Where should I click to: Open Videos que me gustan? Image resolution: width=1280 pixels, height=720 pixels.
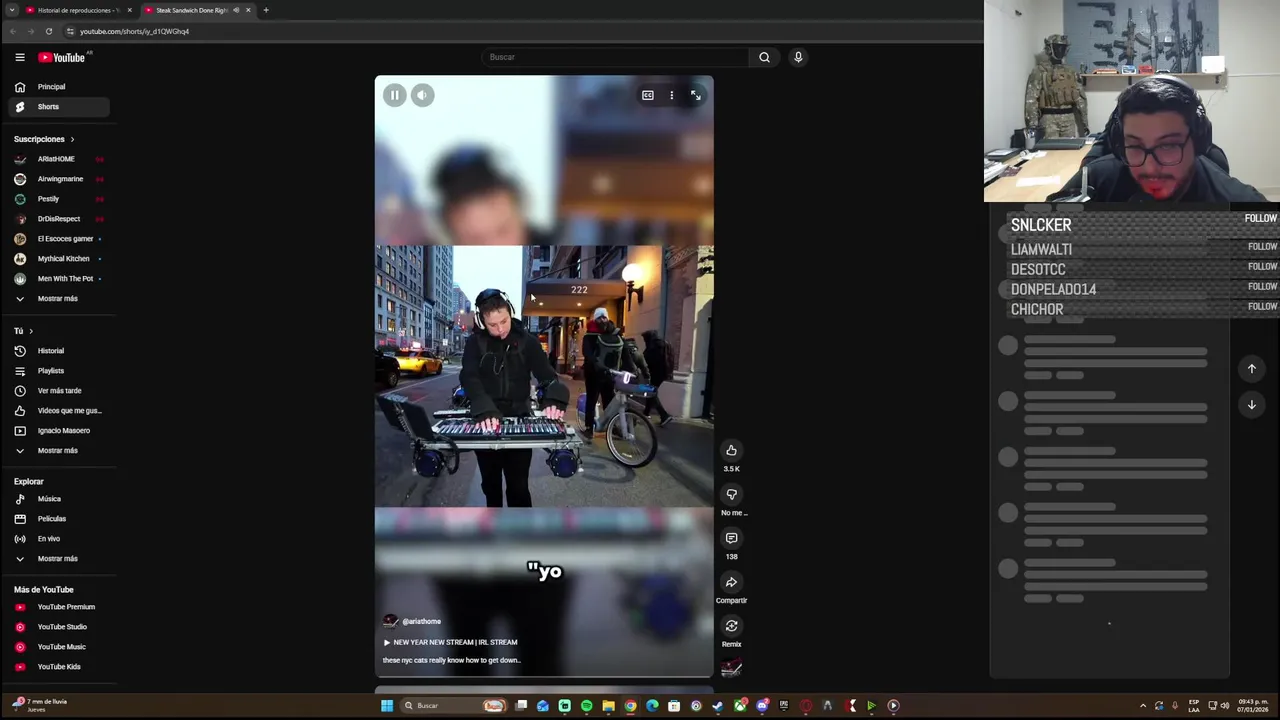(x=57, y=411)
